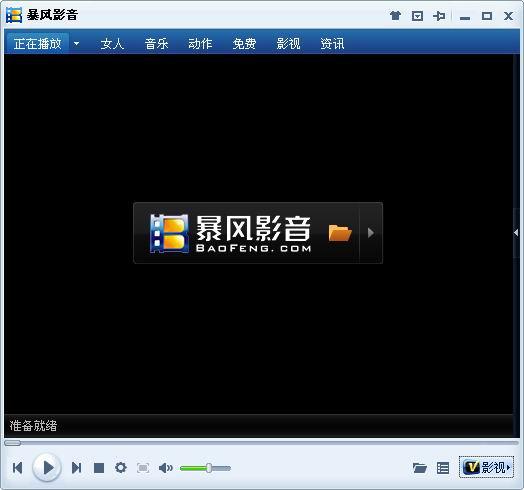Expand the side panel arrow at right edge

point(516,233)
